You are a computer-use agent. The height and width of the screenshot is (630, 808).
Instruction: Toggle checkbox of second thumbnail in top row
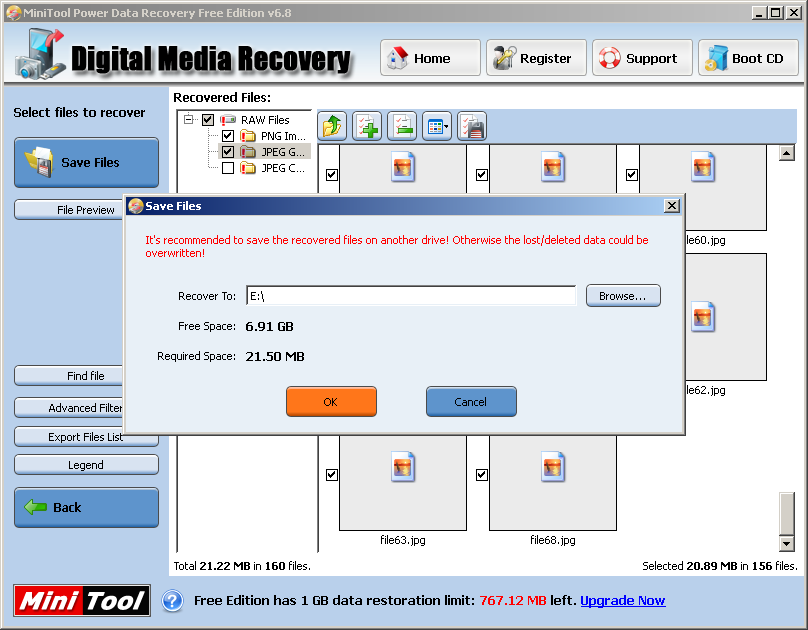point(482,175)
